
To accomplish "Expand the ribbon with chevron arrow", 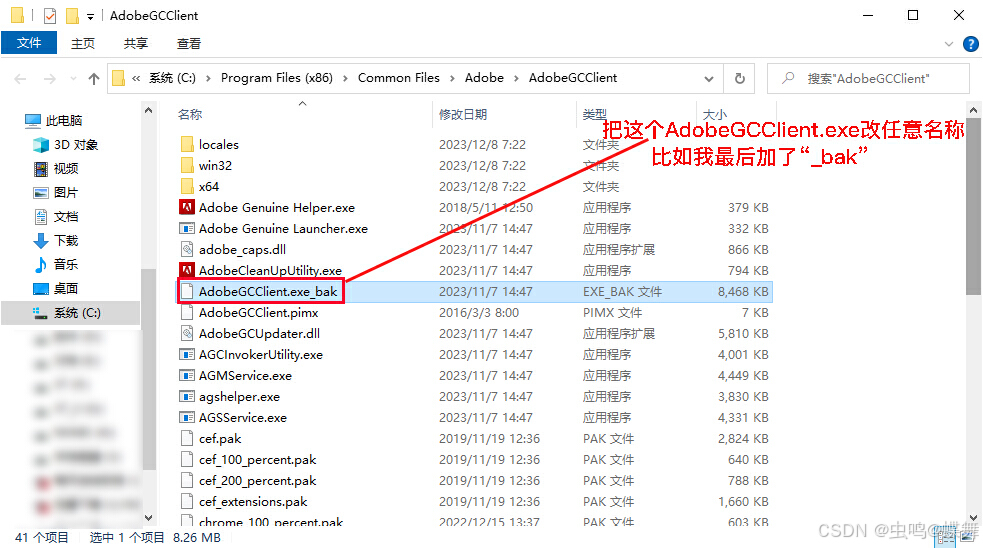I will pyautogui.click(x=949, y=44).
